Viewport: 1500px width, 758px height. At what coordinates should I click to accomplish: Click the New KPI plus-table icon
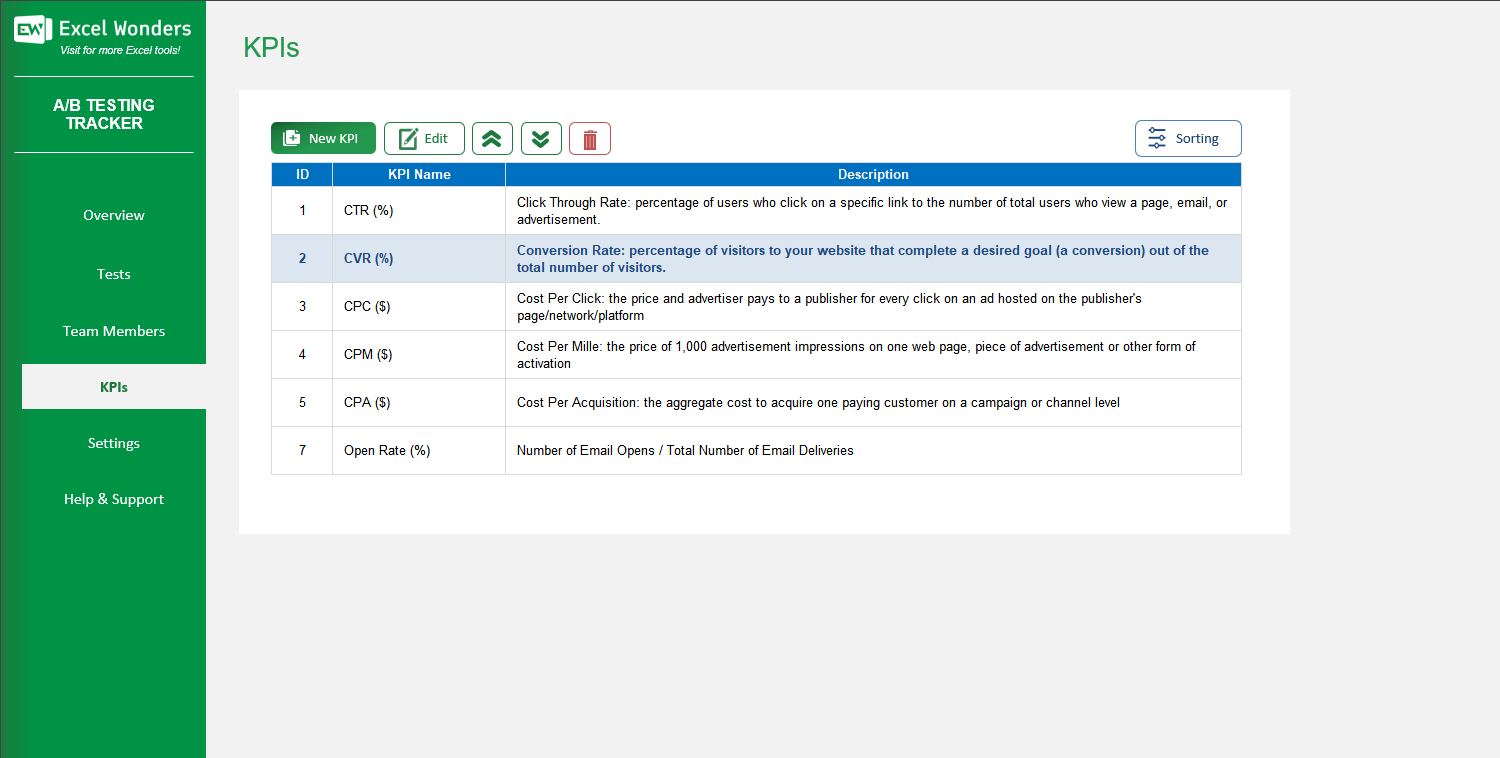[295, 138]
